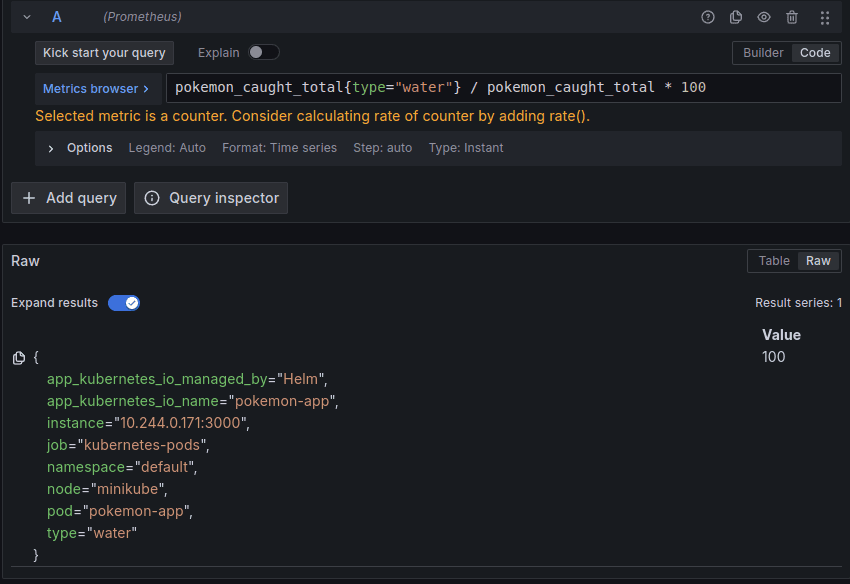Click the Format: Time series option text
Screen dimensions: 850x584
[279, 148]
